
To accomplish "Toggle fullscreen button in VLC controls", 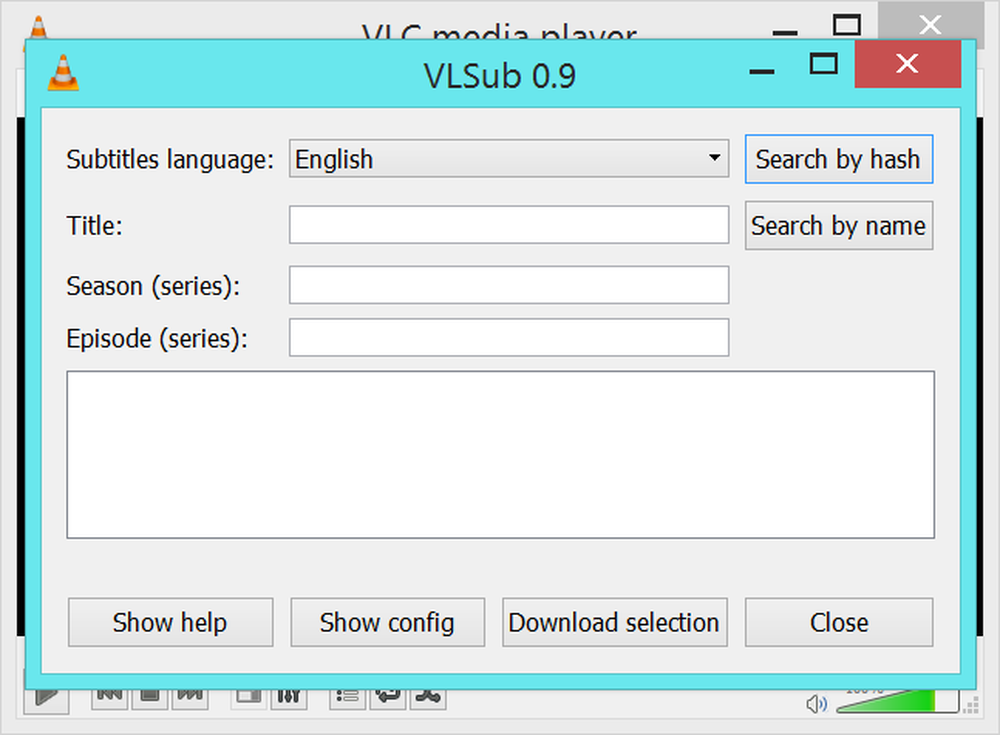I will point(249,698).
